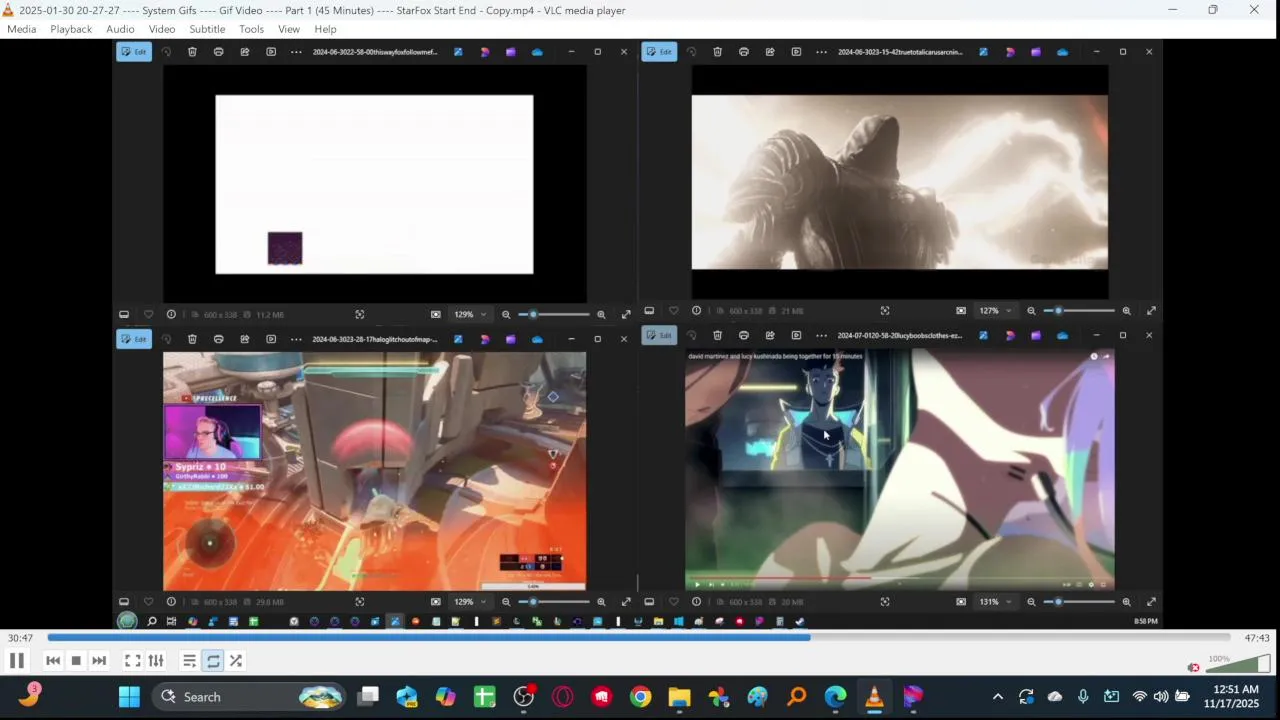Stop VLC playback
Screen dimensions: 1280x720
coord(76,661)
